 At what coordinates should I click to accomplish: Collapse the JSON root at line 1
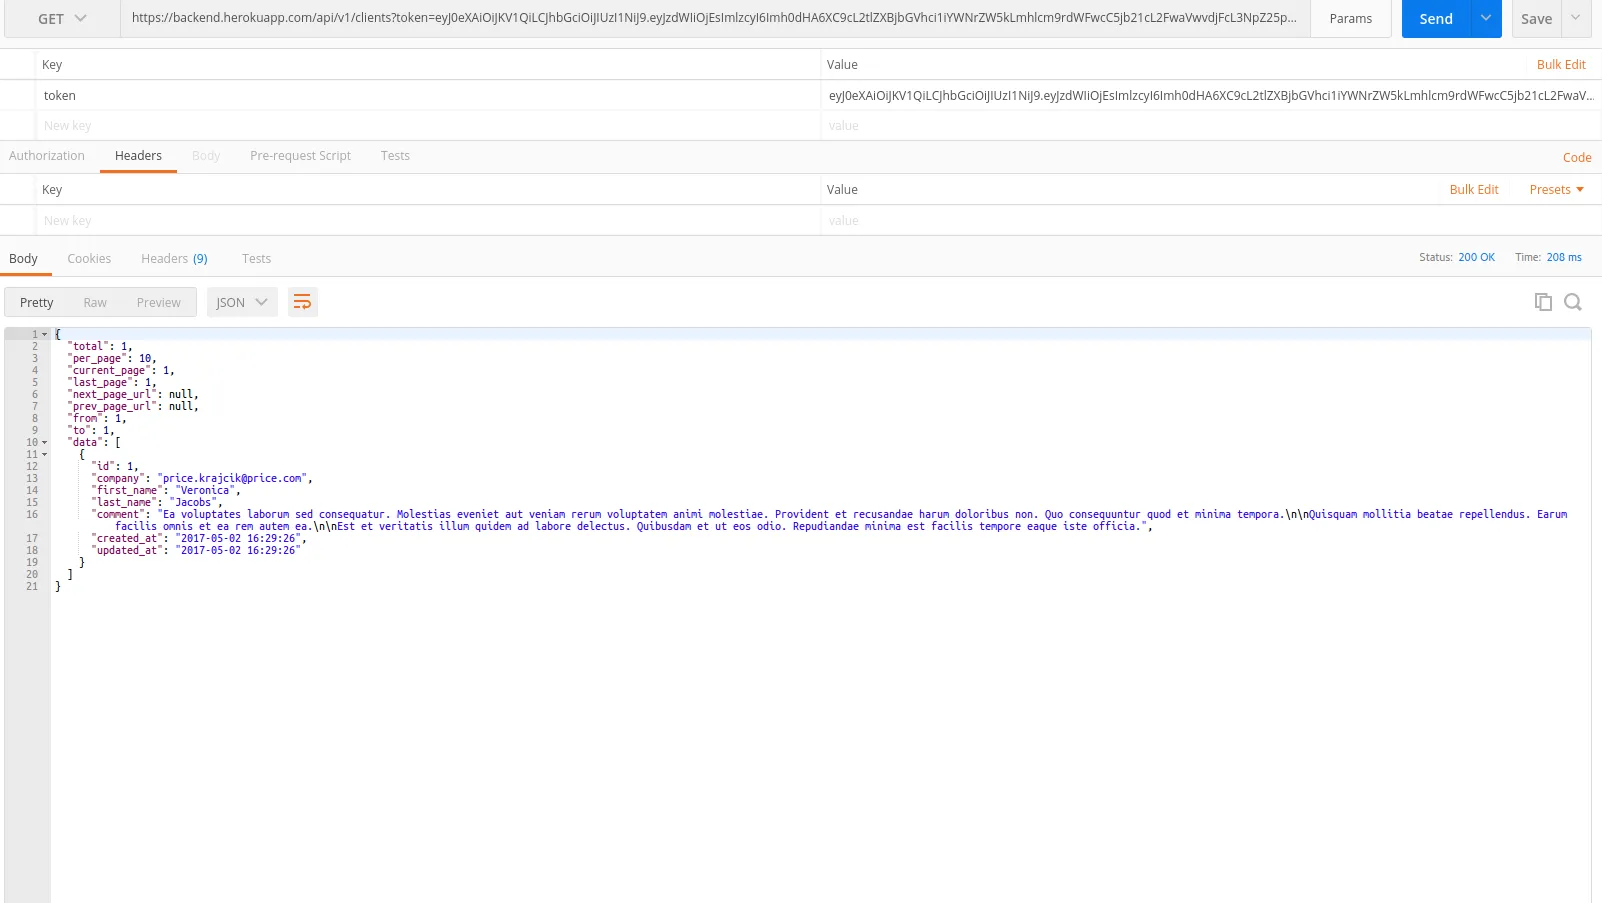point(44,334)
